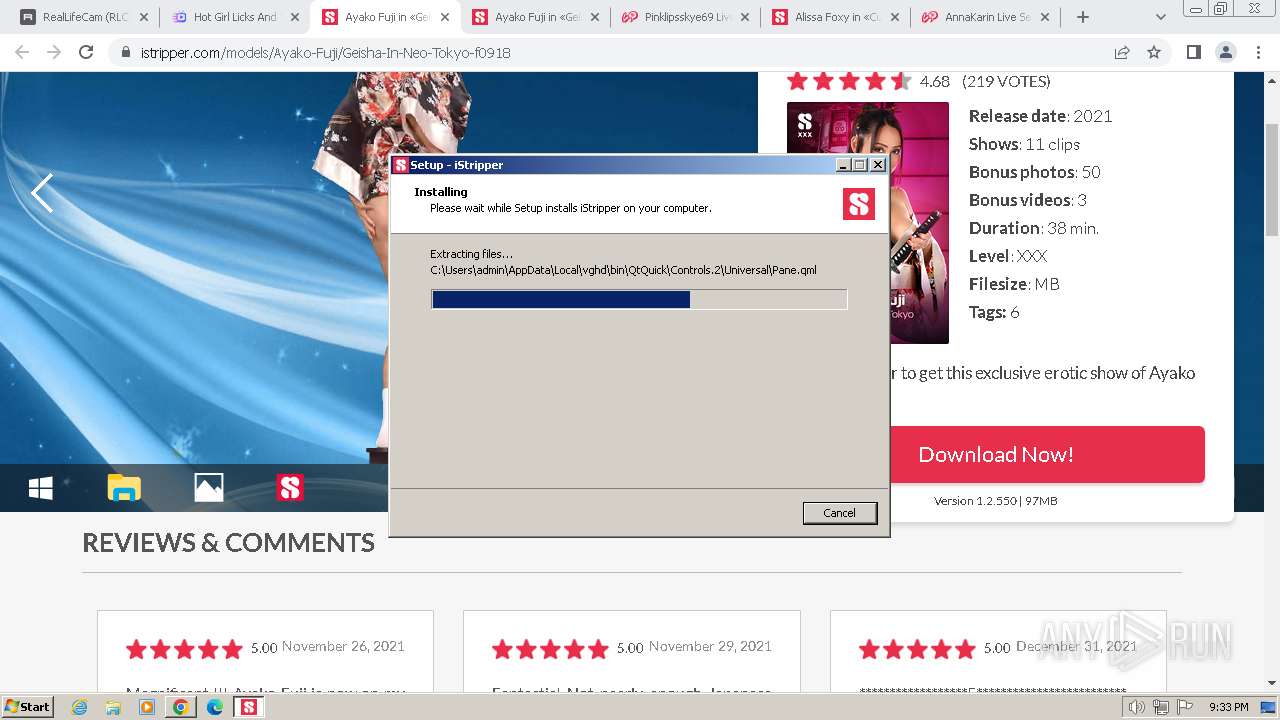Screen dimensions: 1280x720
Task: Click the red S iStripper icon on banner
Action: pos(290,488)
